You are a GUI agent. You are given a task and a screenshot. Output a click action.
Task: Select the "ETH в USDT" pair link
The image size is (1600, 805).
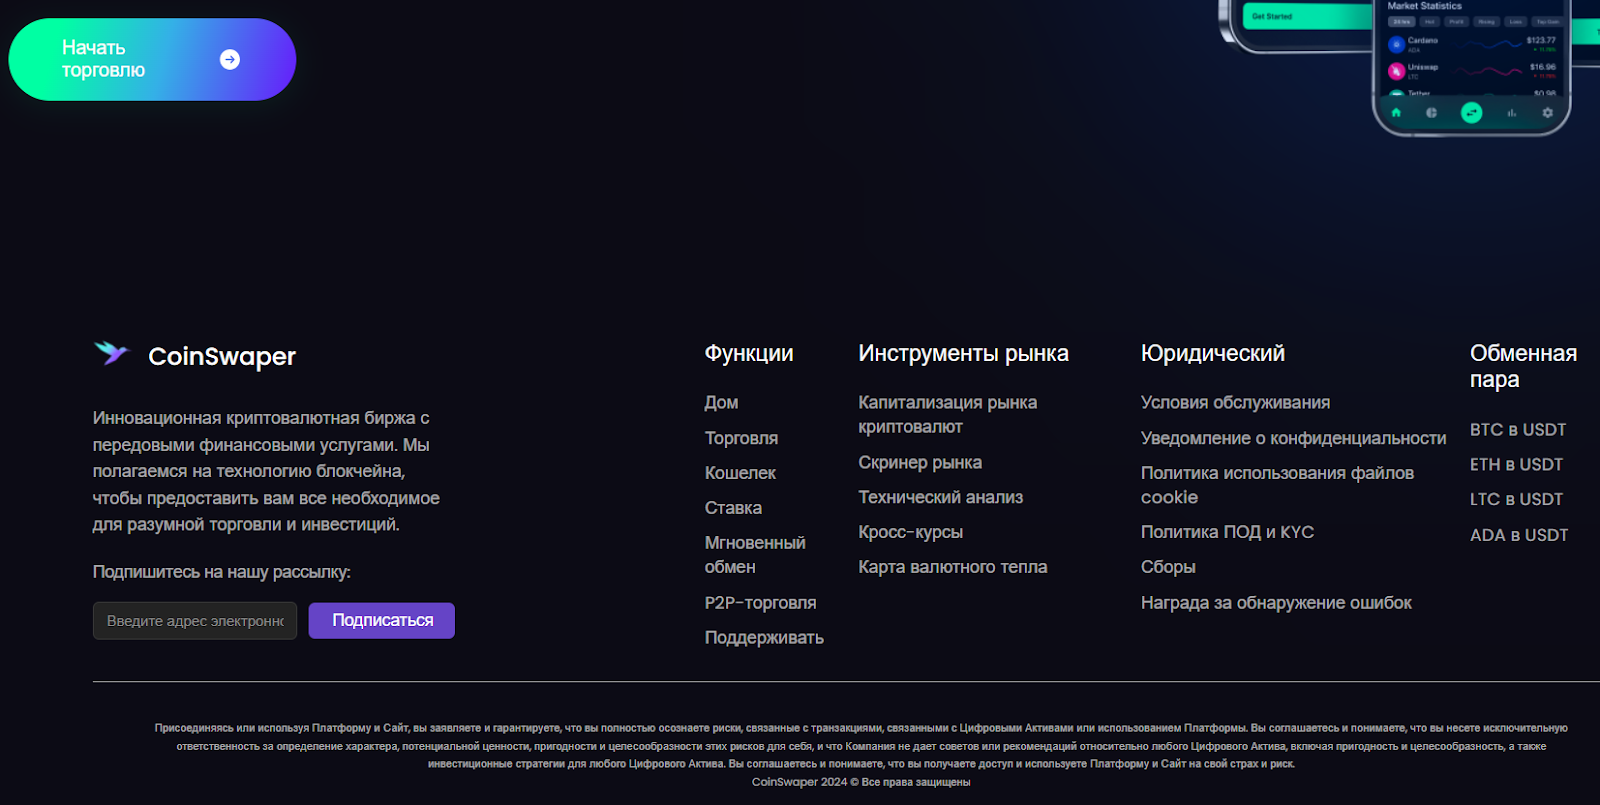point(1516,465)
